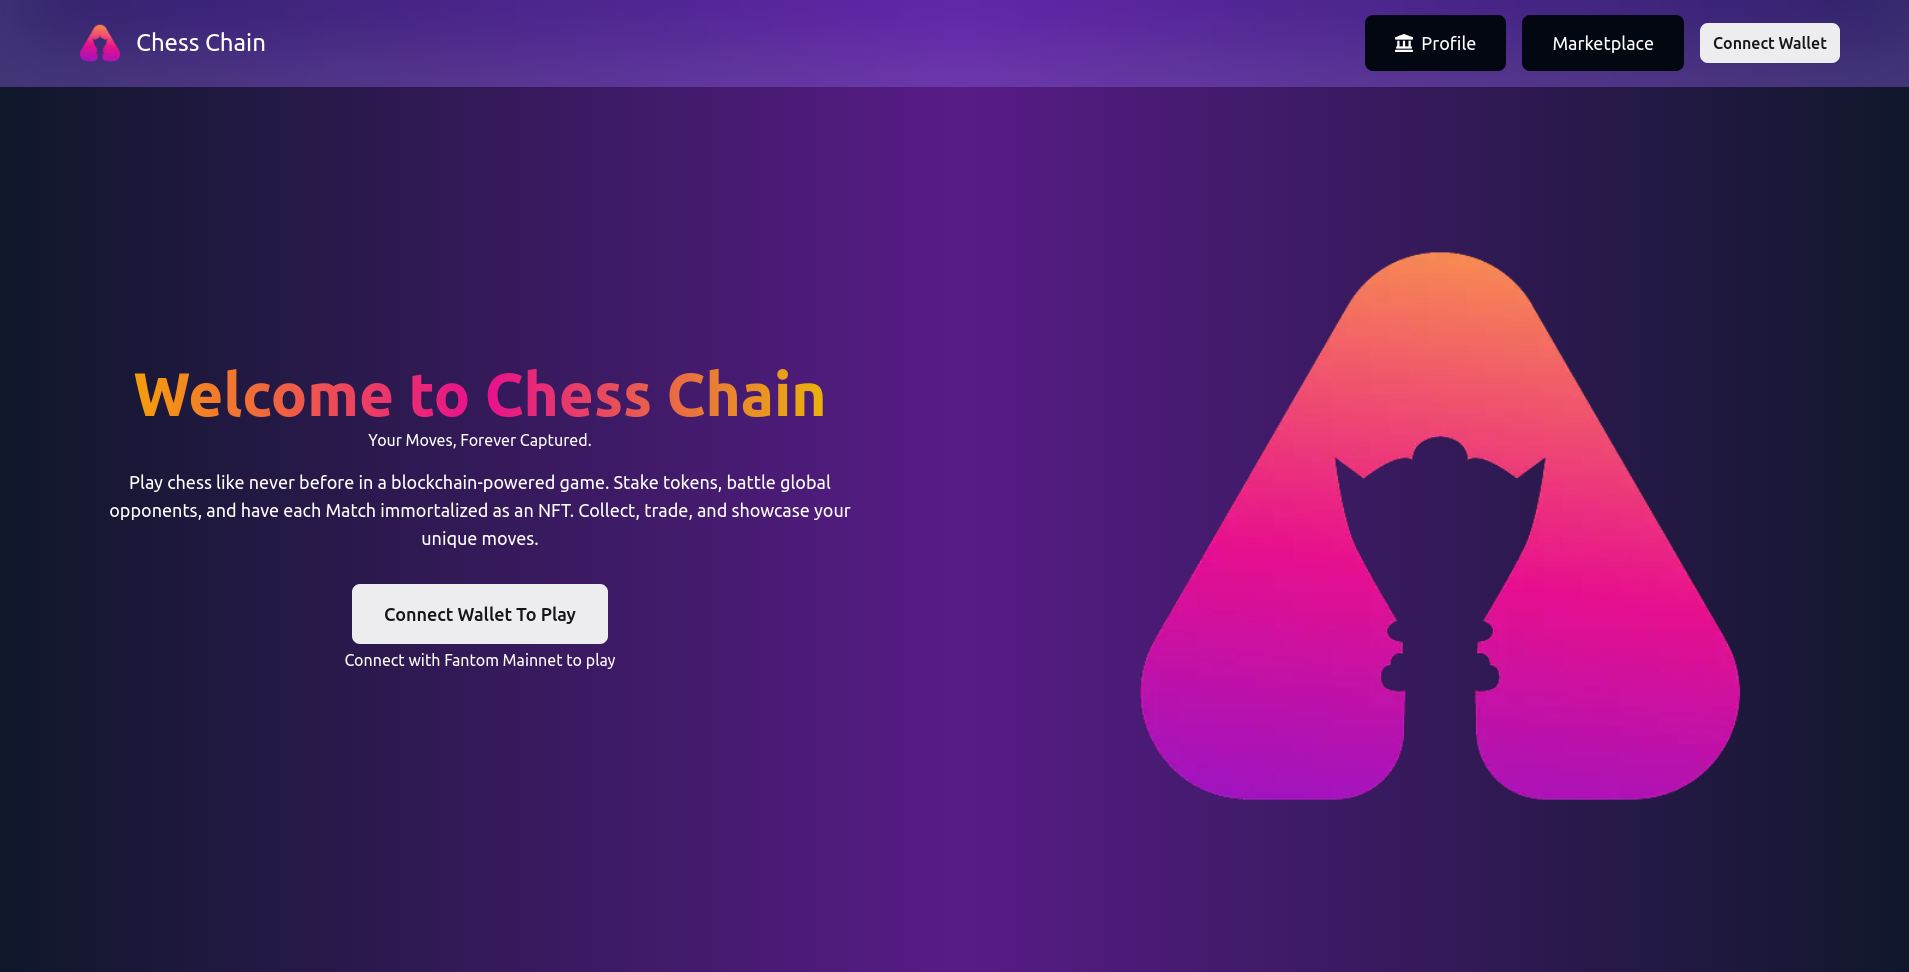Image resolution: width=1909 pixels, height=972 pixels.
Task: Click the Connect Wallet button in header
Action: (x=1770, y=43)
